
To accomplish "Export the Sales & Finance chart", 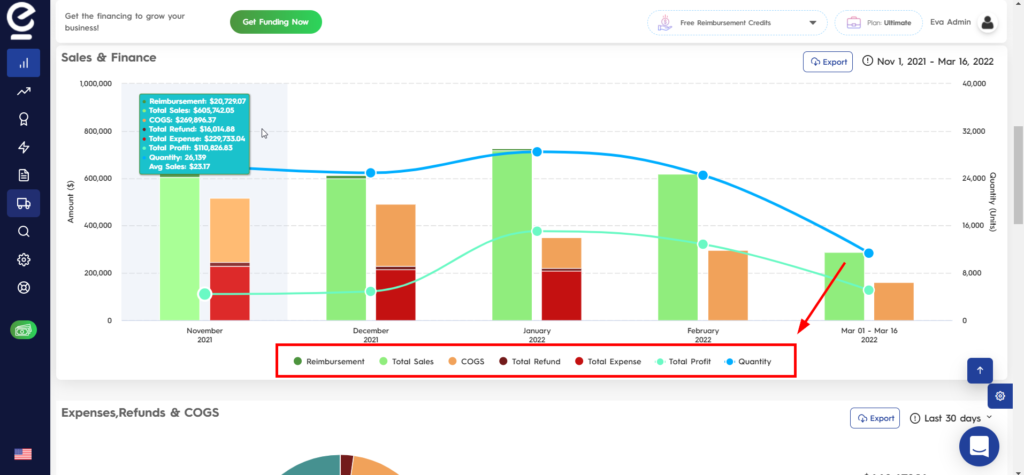I will 828,62.
